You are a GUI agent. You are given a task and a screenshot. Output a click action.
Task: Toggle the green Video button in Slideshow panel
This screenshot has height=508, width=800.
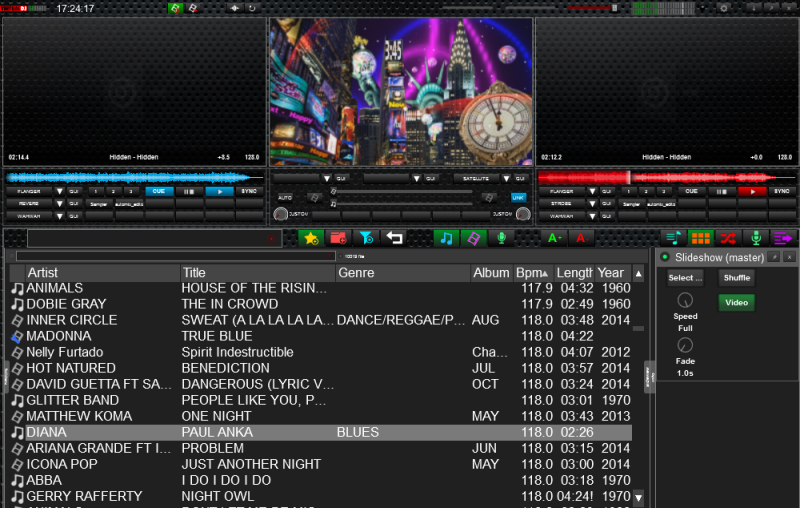[x=736, y=302]
